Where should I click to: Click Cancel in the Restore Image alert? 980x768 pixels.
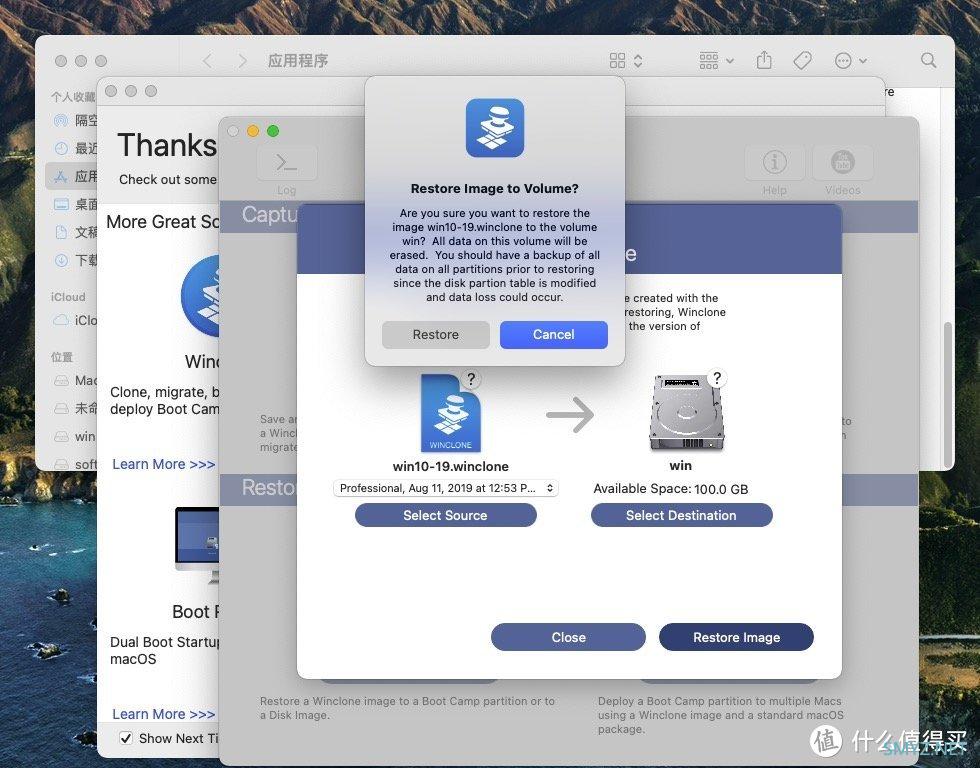click(554, 335)
